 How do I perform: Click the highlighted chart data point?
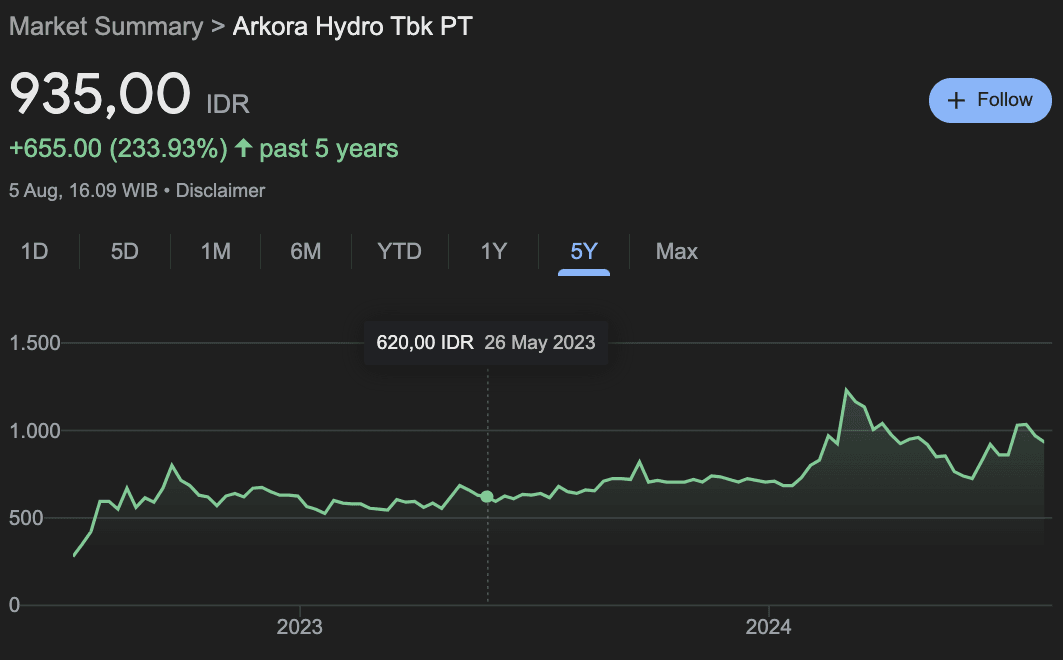[x=487, y=496]
